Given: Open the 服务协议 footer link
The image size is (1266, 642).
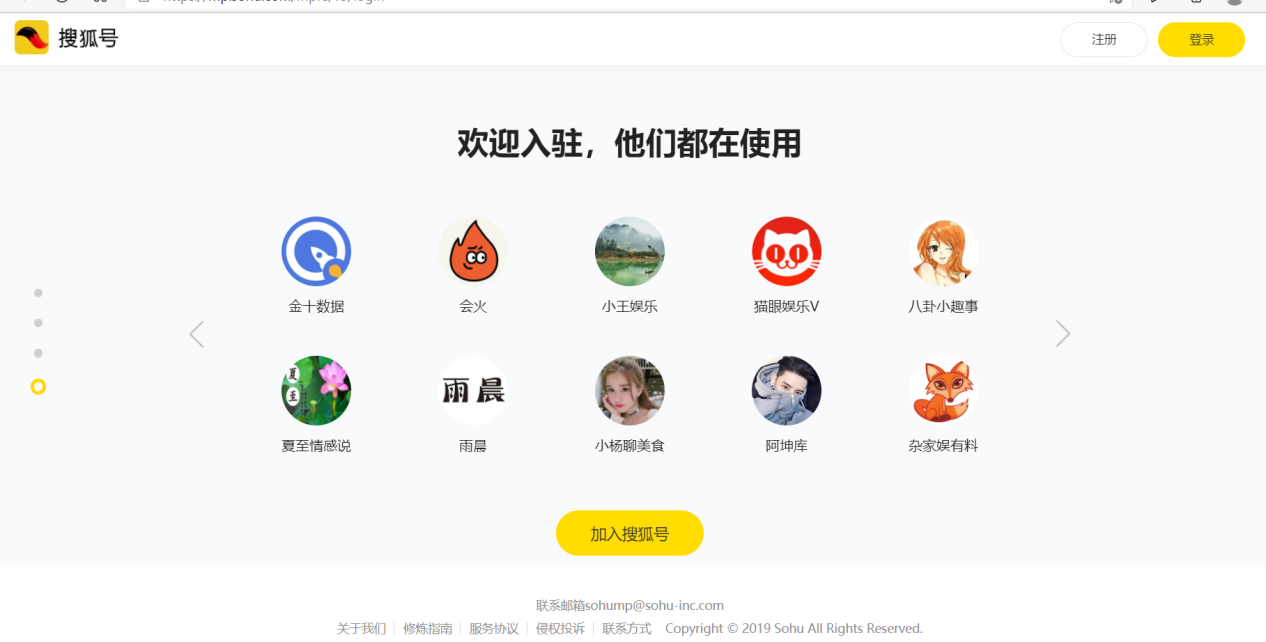Looking at the screenshot, I should point(494,628).
